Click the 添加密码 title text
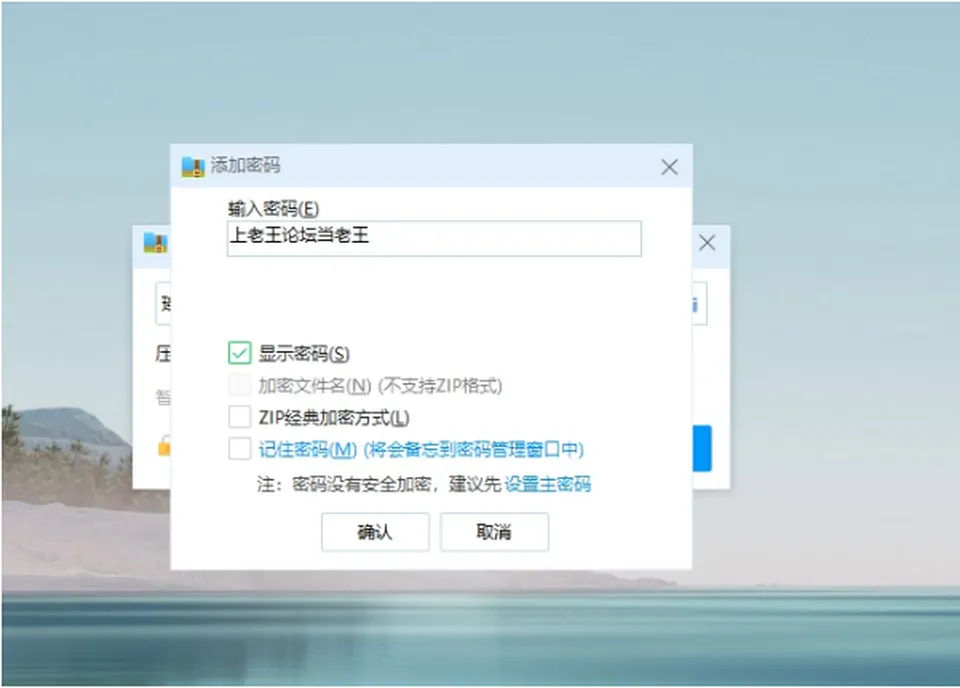The width and height of the screenshot is (960, 688). (246, 165)
